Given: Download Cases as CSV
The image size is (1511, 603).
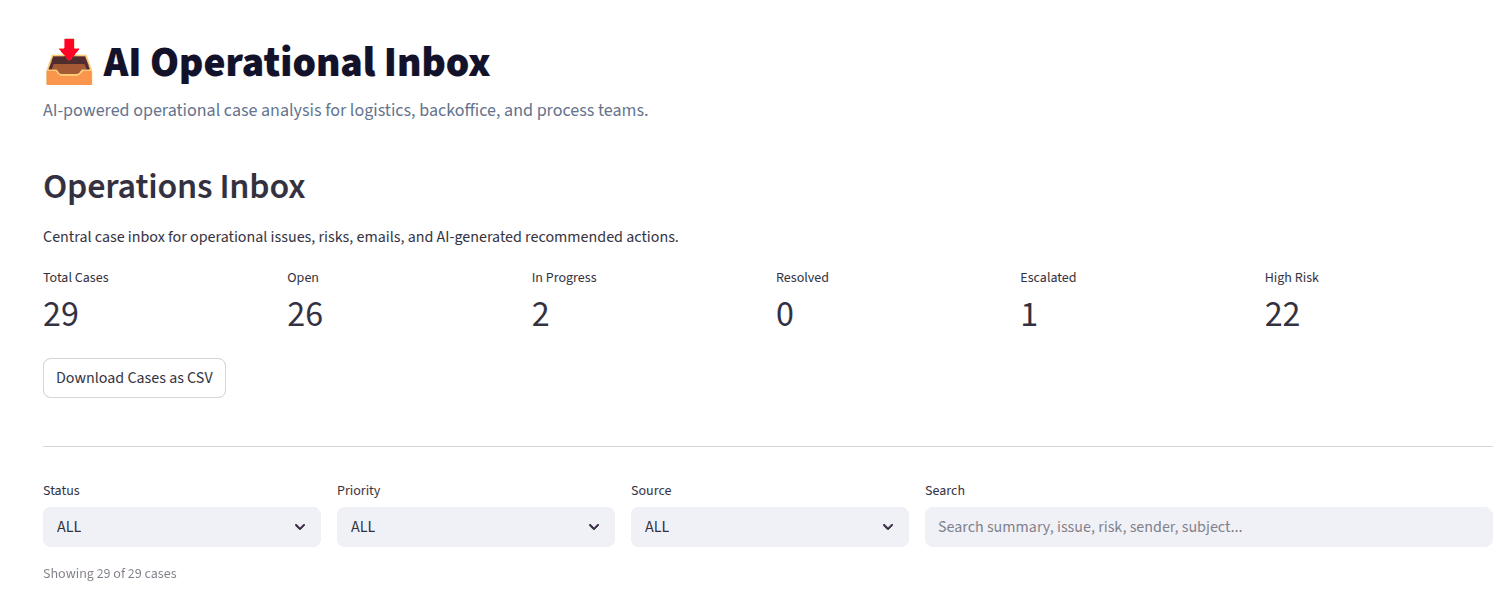Looking at the screenshot, I should click(134, 378).
